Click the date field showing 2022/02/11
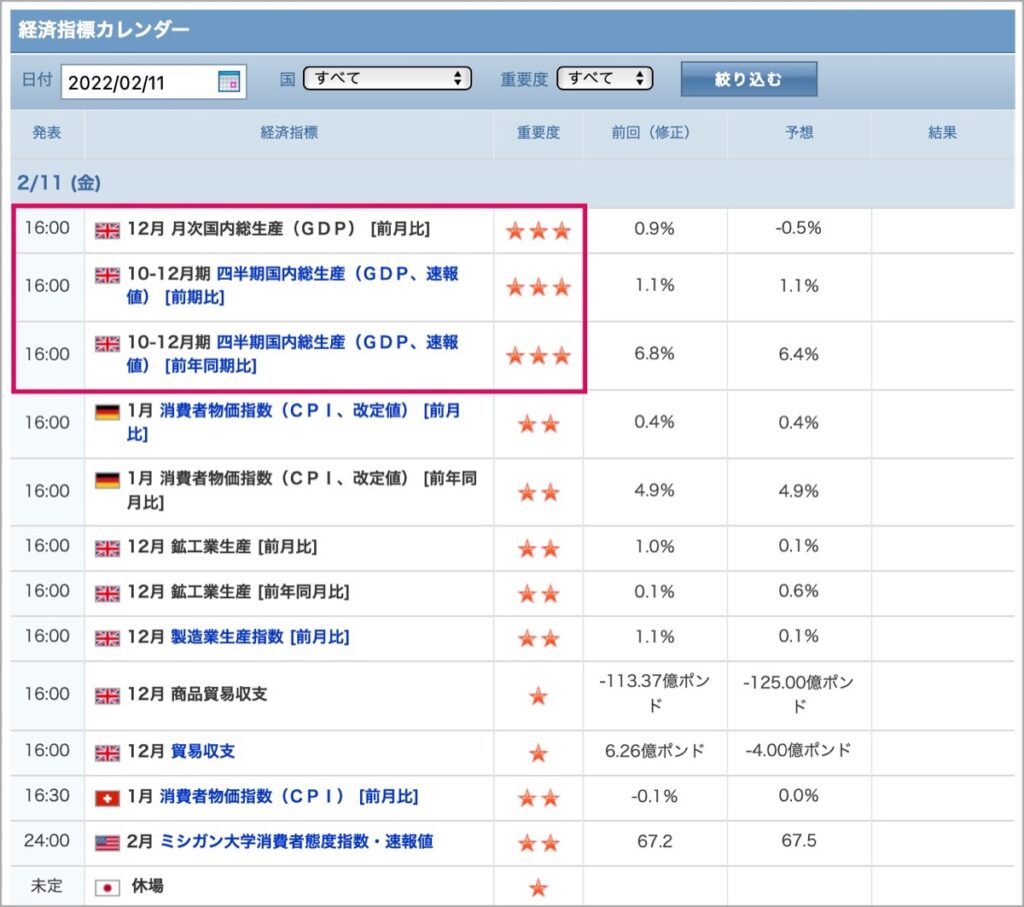 tap(153, 82)
